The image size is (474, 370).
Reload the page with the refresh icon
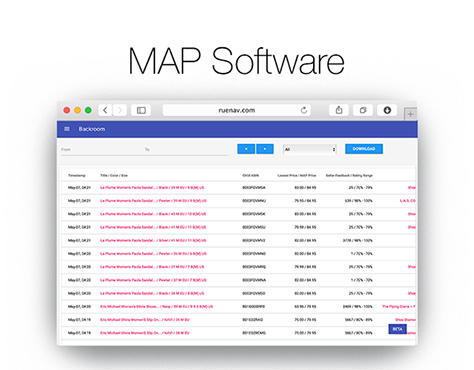304,110
